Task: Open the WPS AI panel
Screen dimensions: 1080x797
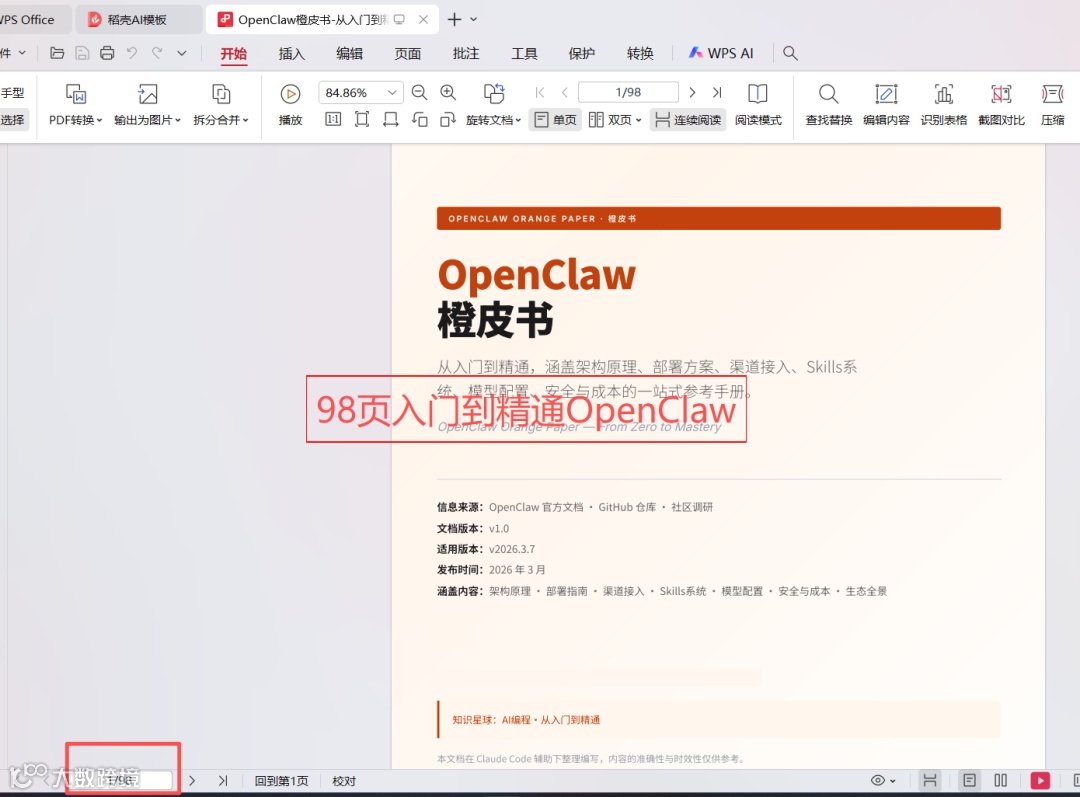Action: click(721, 53)
